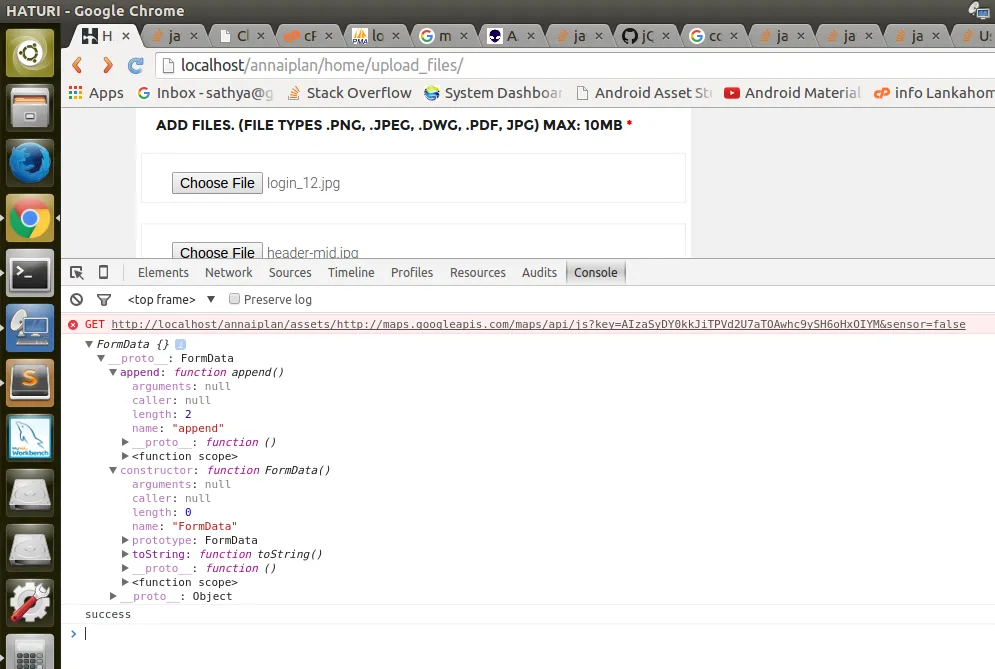Click the localhost address bar
Viewport: 995px width, 669px height.
(575, 65)
